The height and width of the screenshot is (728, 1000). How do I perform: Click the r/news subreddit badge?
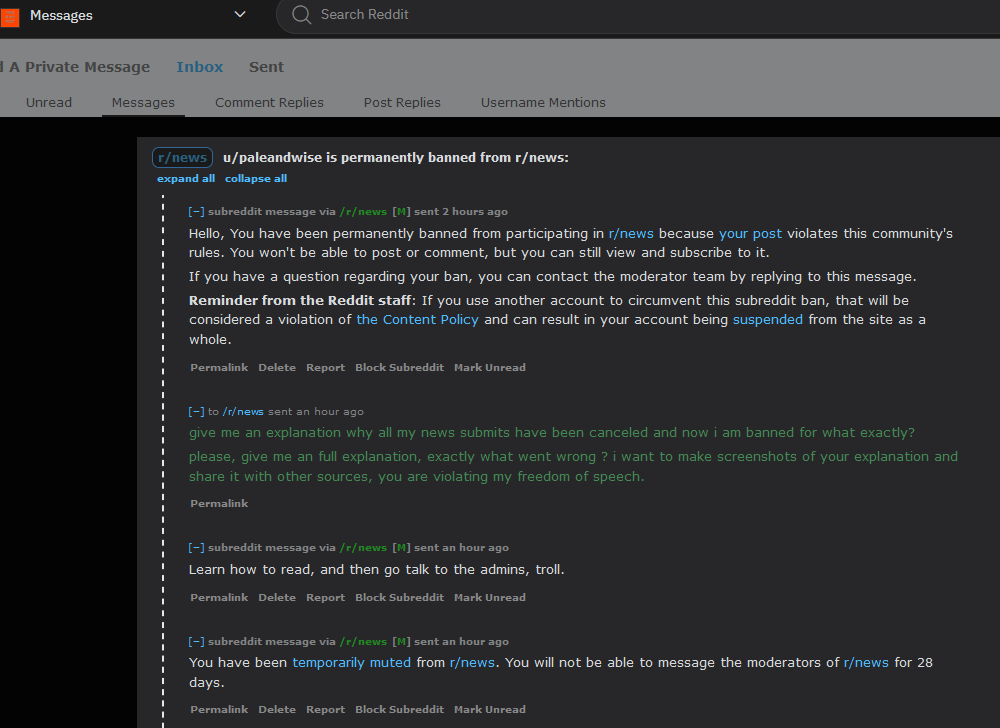(x=182, y=157)
